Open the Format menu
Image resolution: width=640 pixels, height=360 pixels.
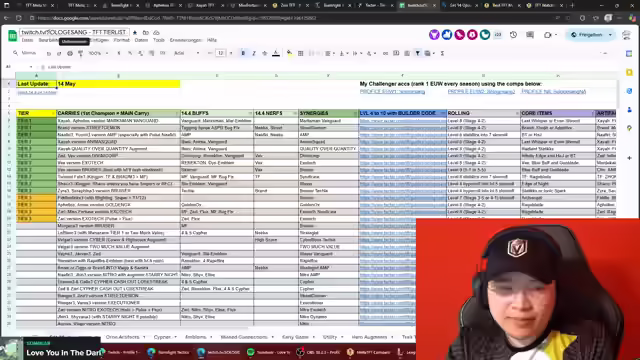pyautogui.click(x=121, y=40)
